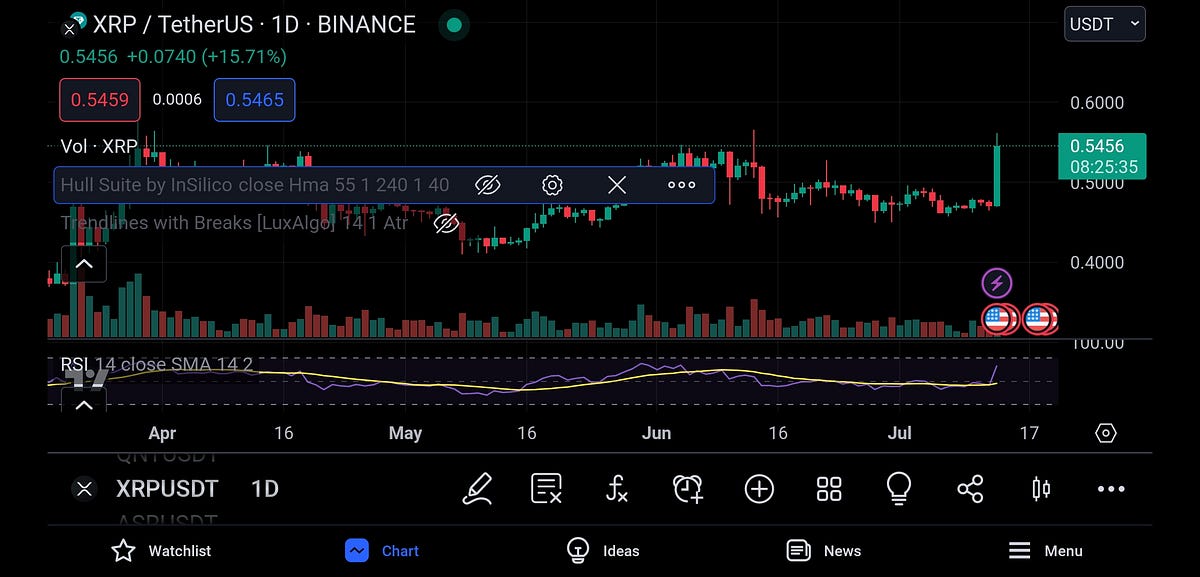Hide Hull Suite with its eye toggle
Viewport: 1200px width, 577px height.
[x=487, y=184]
